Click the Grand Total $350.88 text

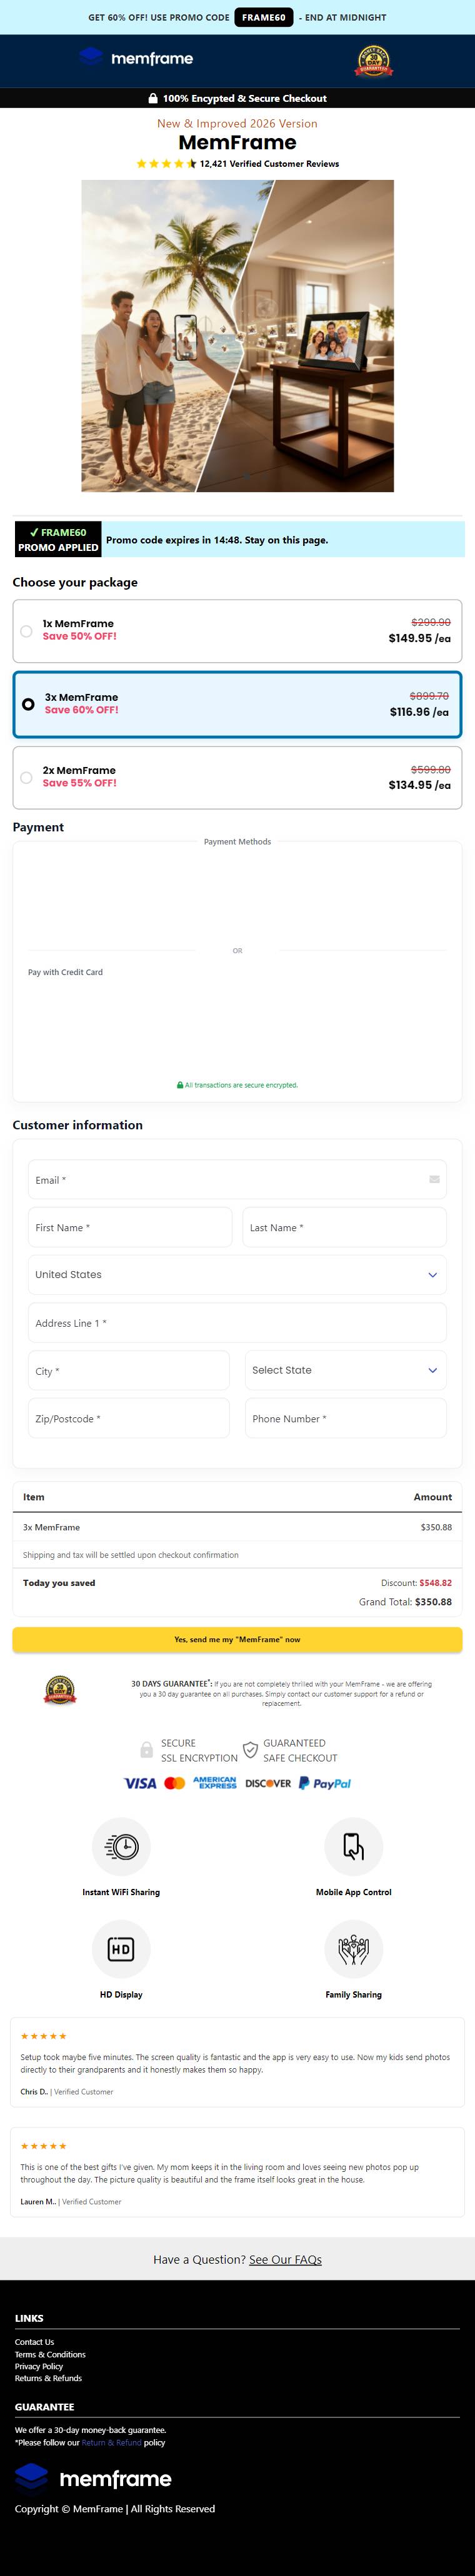(405, 1602)
